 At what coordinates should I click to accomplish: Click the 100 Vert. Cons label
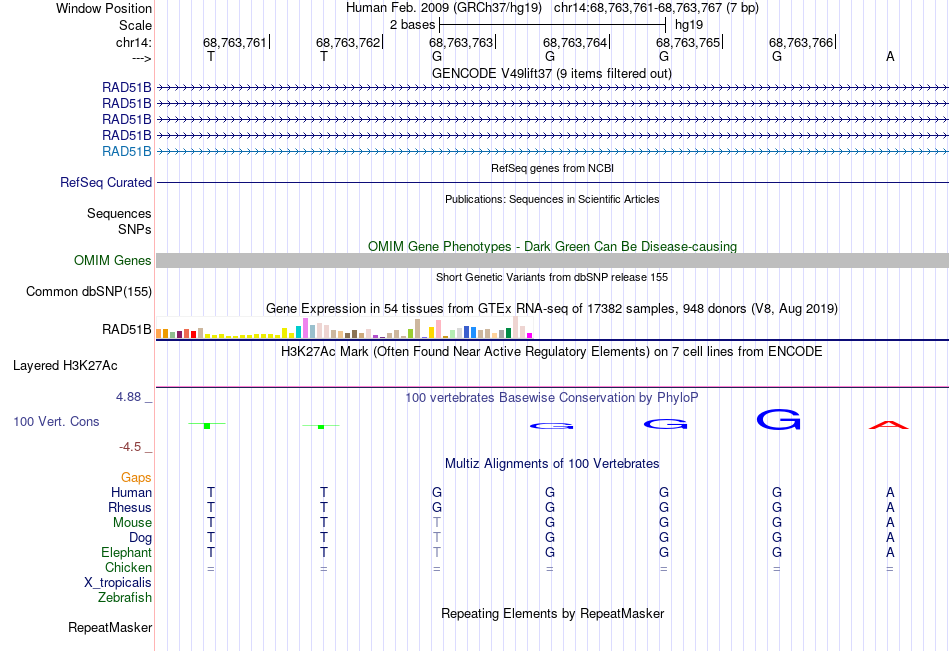(56, 421)
